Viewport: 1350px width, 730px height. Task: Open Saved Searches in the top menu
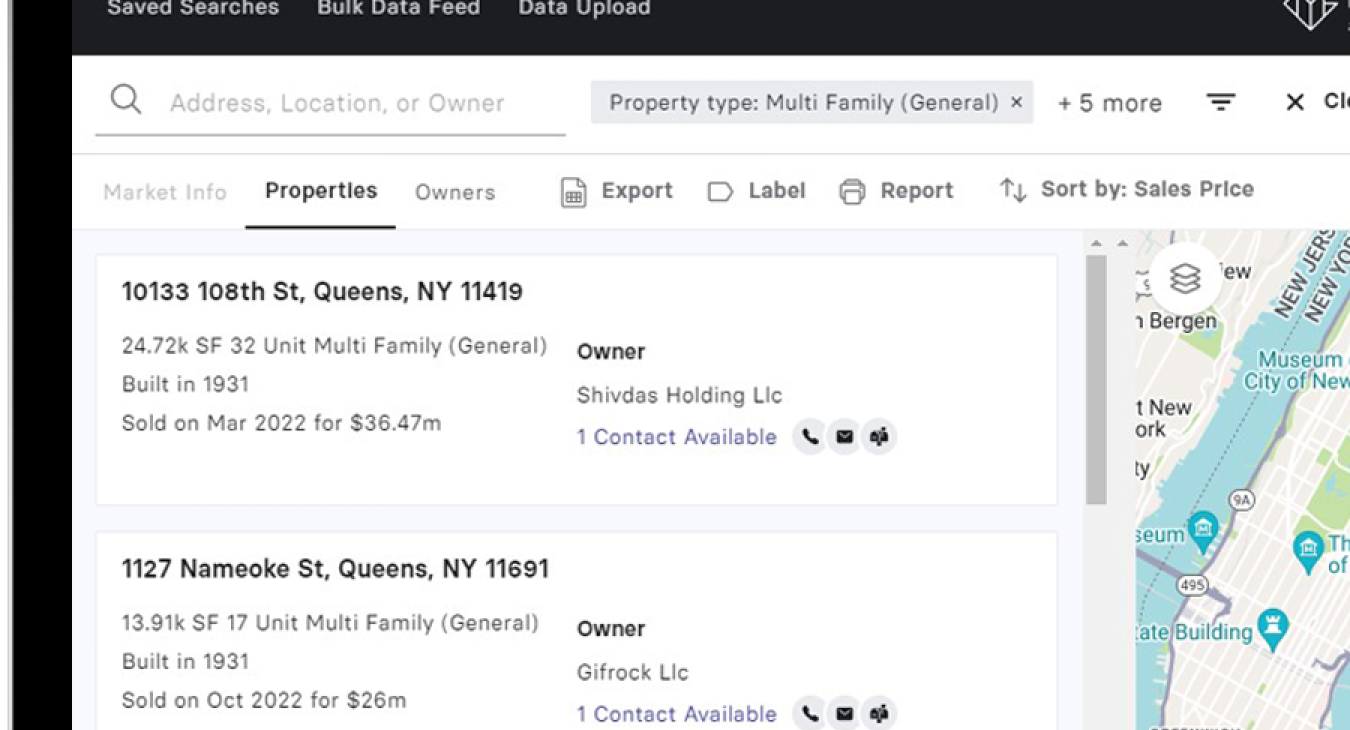pyautogui.click(x=193, y=9)
